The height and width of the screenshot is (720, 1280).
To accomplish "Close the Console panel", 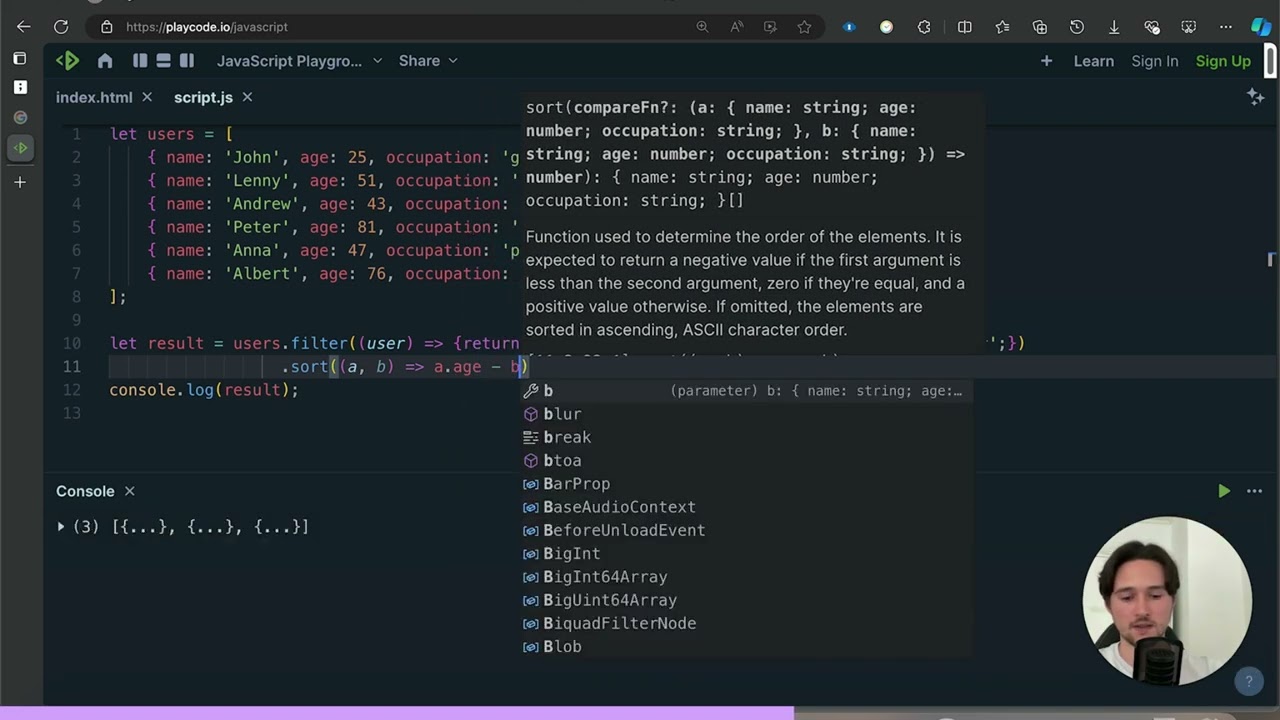I will click(x=129, y=491).
